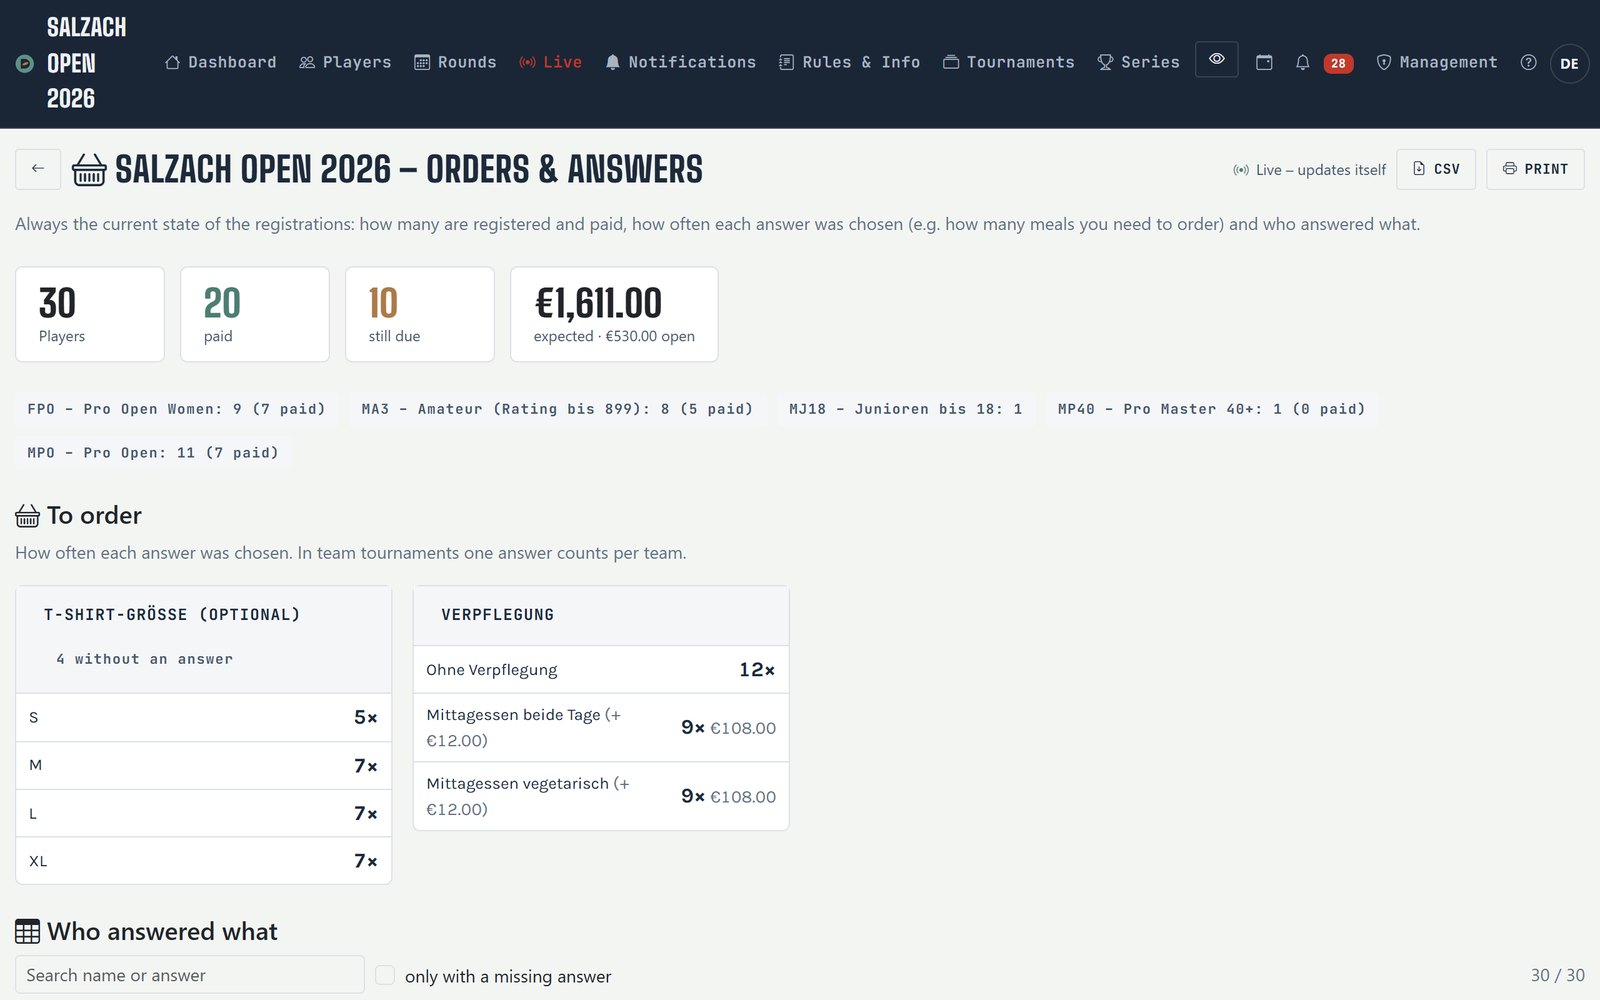Open the Live menu item
This screenshot has height=1000, width=1600.
click(x=550, y=62)
